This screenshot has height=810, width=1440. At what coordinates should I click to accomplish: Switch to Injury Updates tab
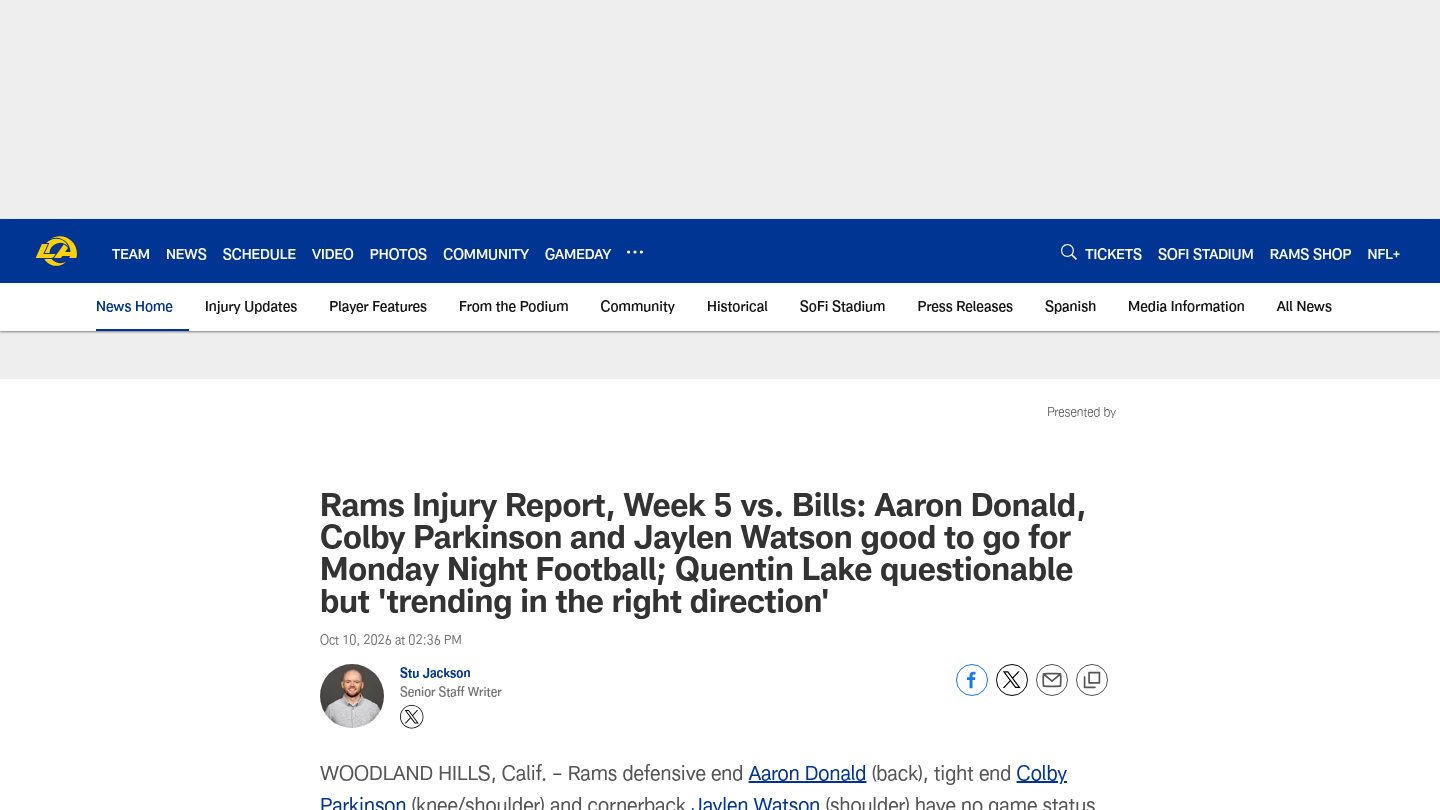(x=251, y=307)
